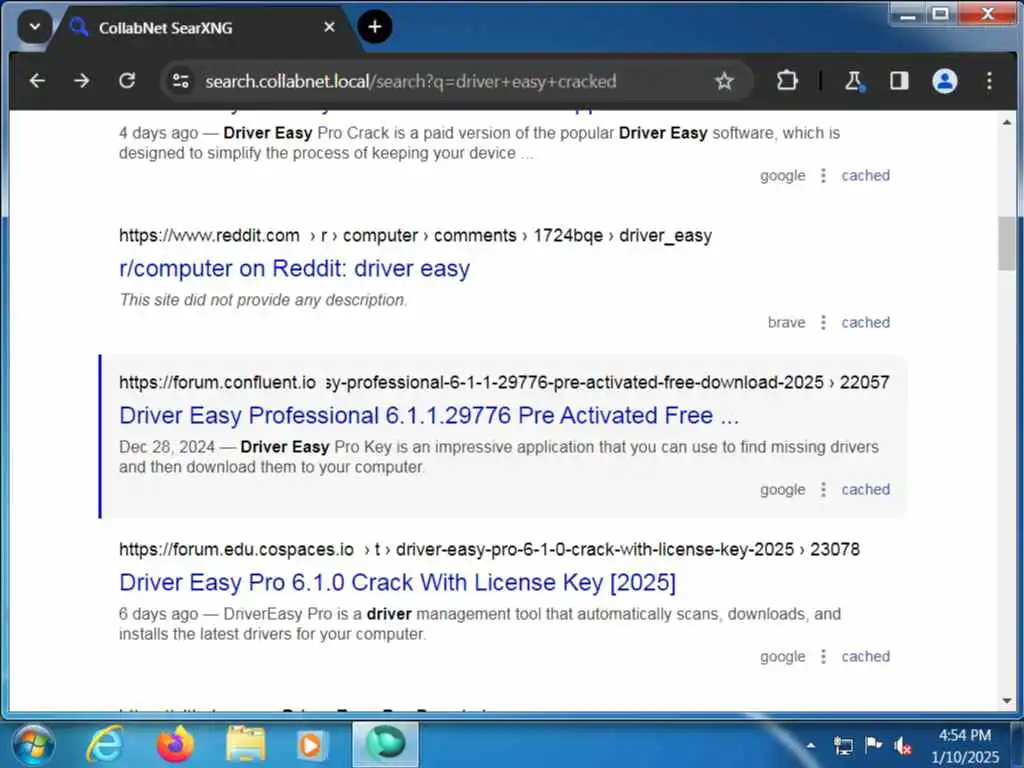Close the CollabNet SearXNG tab
Viewport: 1024px width, 768px height.
(x=329, y=27)
